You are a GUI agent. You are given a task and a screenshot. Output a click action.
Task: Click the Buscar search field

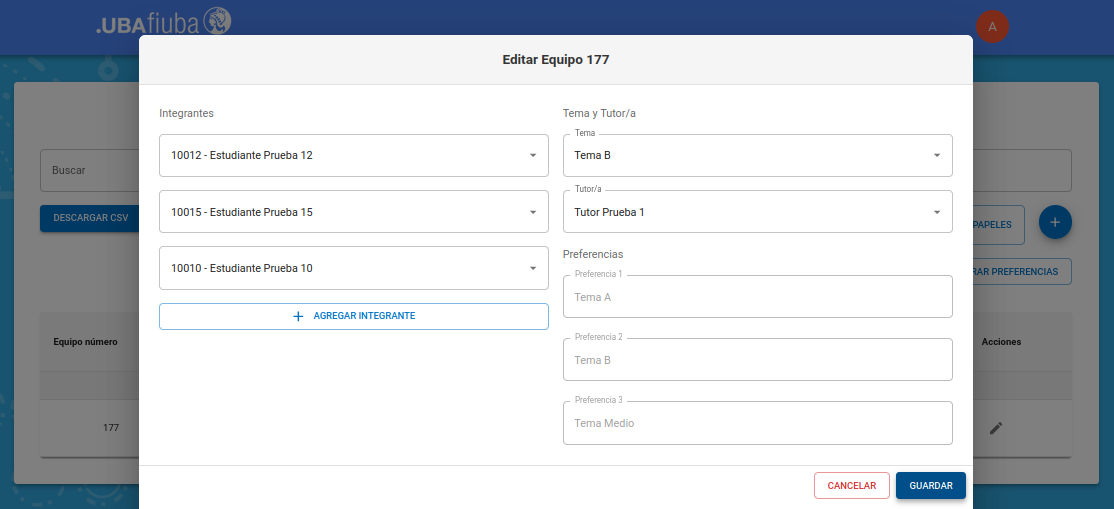click(90, 171)
